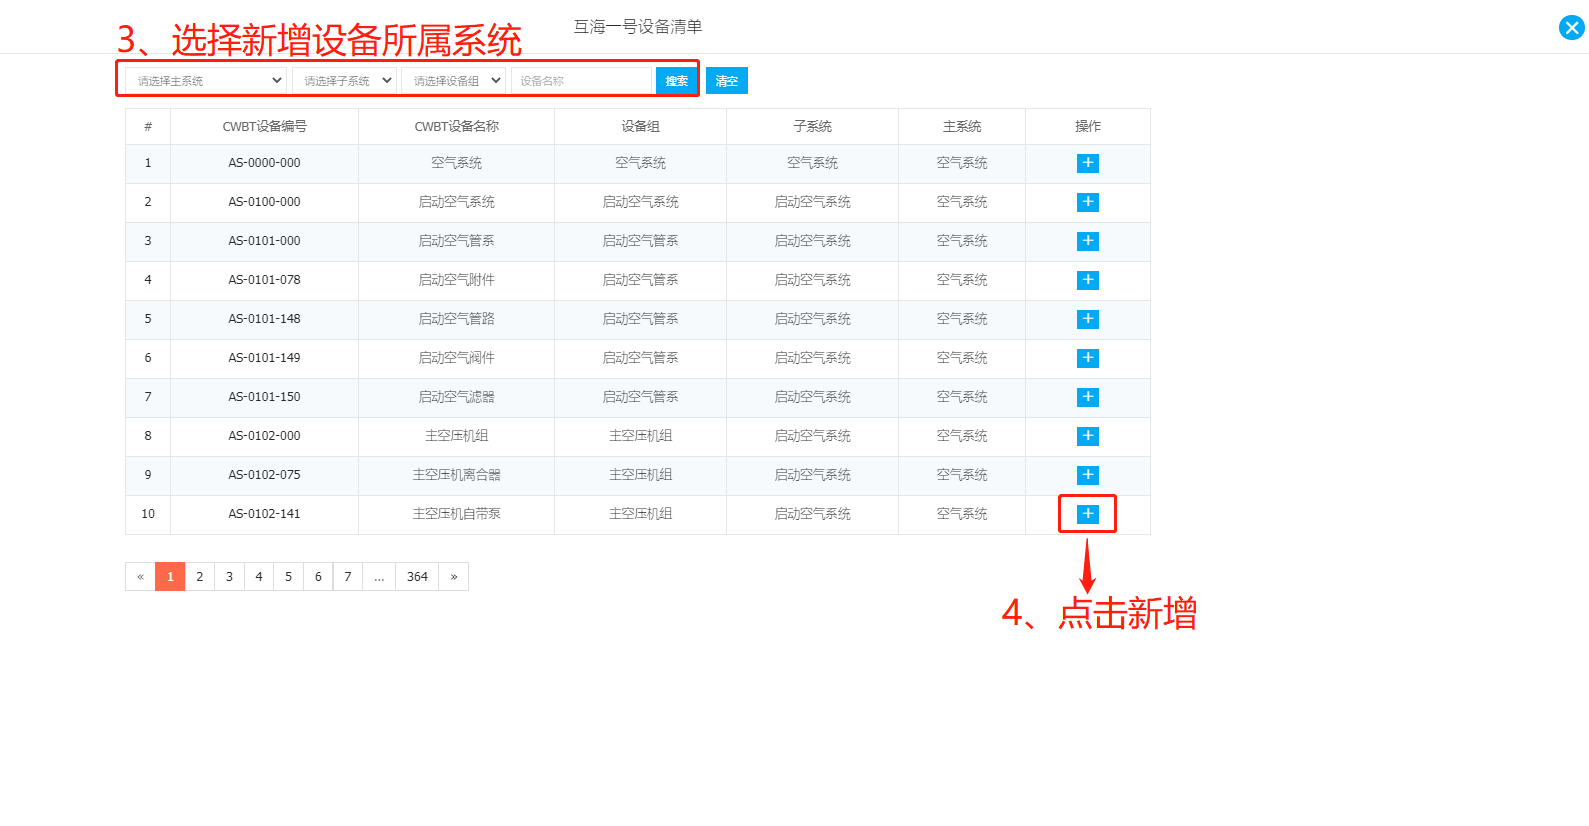Add device AS-0101-078 using plus icon
Image resolution: width=1589 pixels, height=826 pixels.
(1088, 280)
